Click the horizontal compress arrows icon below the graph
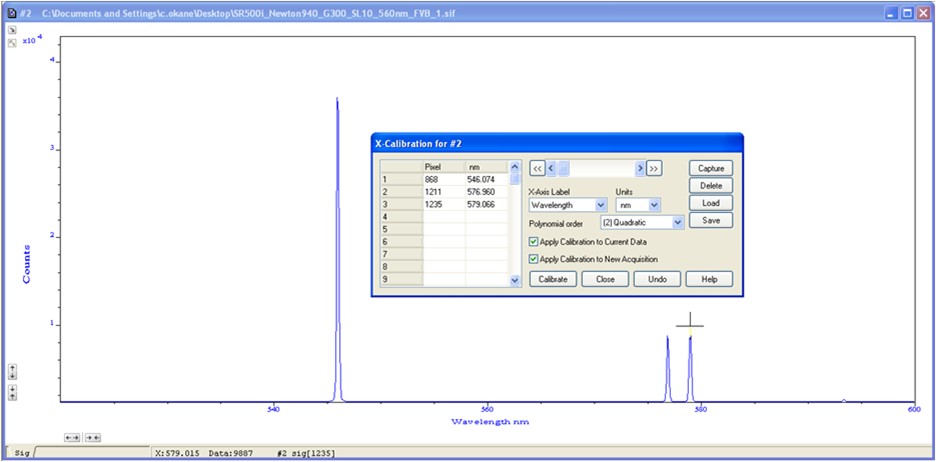The height and width of the screenshot is (462, 936). 93,438
